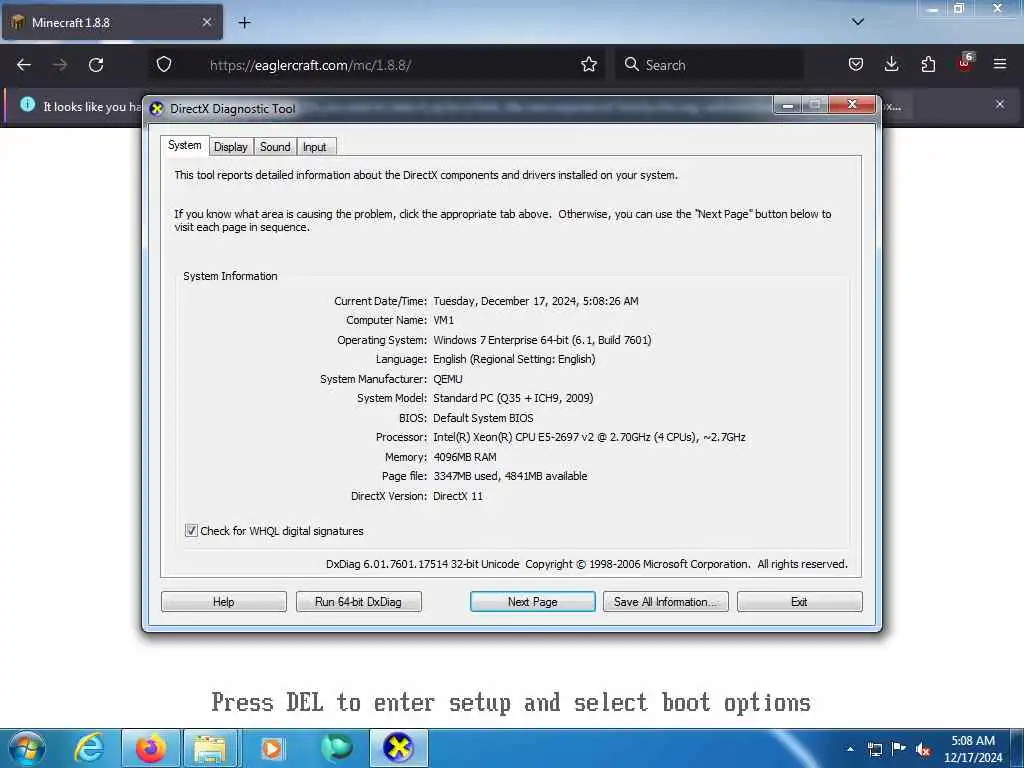The height and width of the screenshot is (768, 1024).
Task: Open the Sound tab
Action: (275, 147)
